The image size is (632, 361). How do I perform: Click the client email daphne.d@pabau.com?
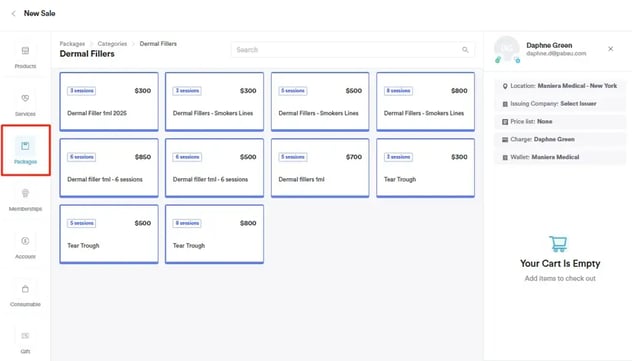click(x=556, y=54)
